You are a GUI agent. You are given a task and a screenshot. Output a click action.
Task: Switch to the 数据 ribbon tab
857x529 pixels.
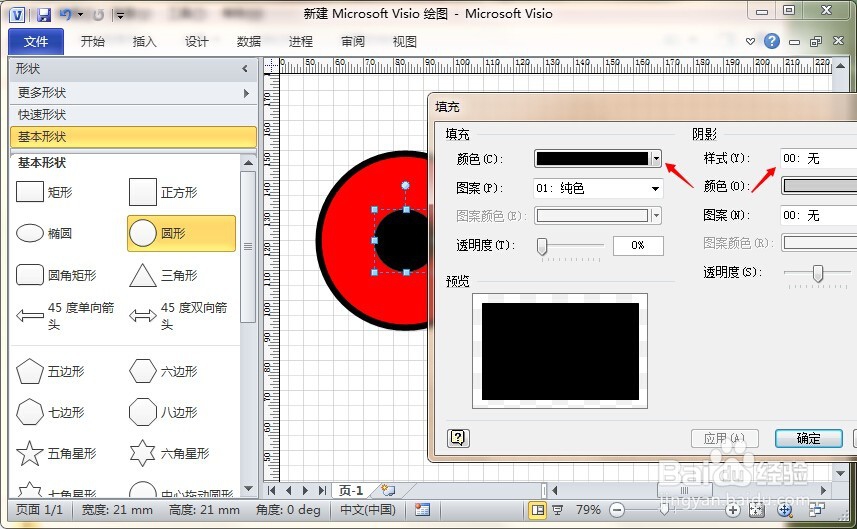click(249, 42)
